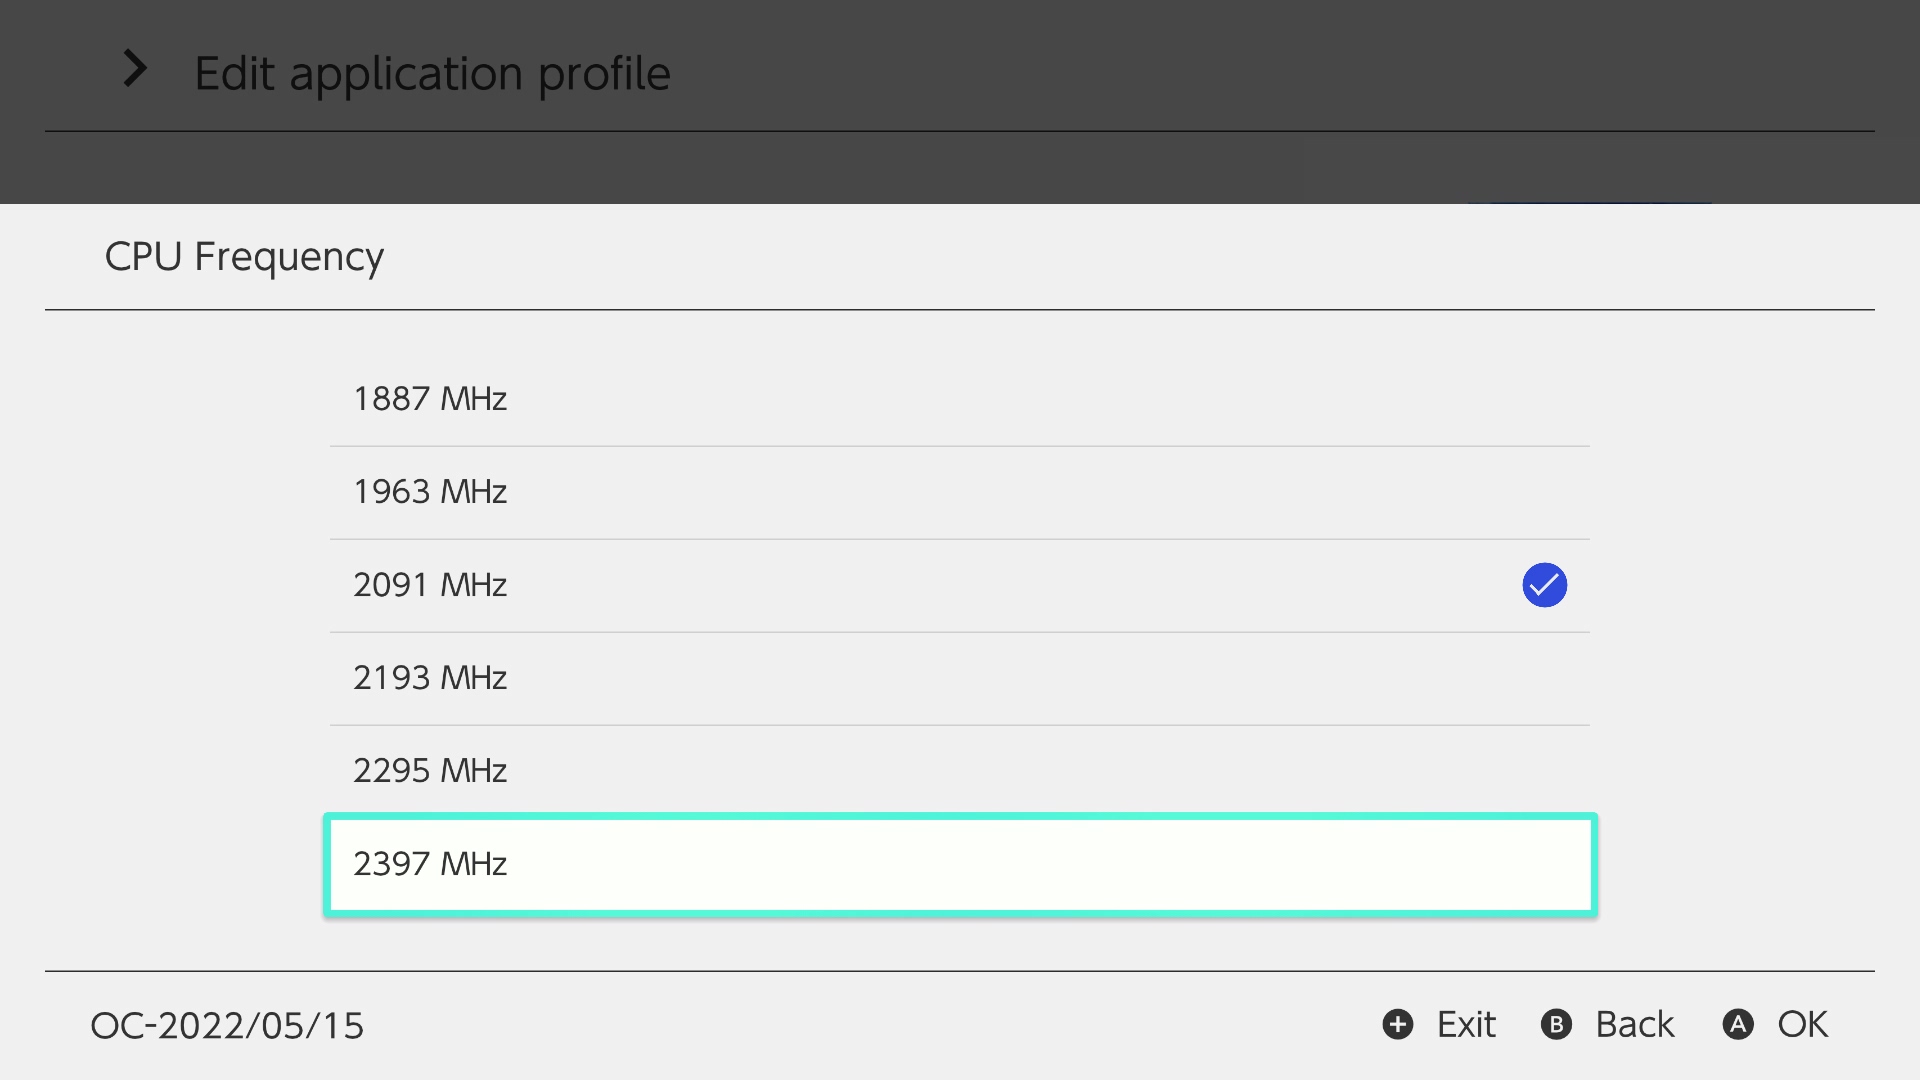The height and width of the screenshot is (1080, 1920).
Task: Click the CPU Frequency heading
Action: point(244,257)
